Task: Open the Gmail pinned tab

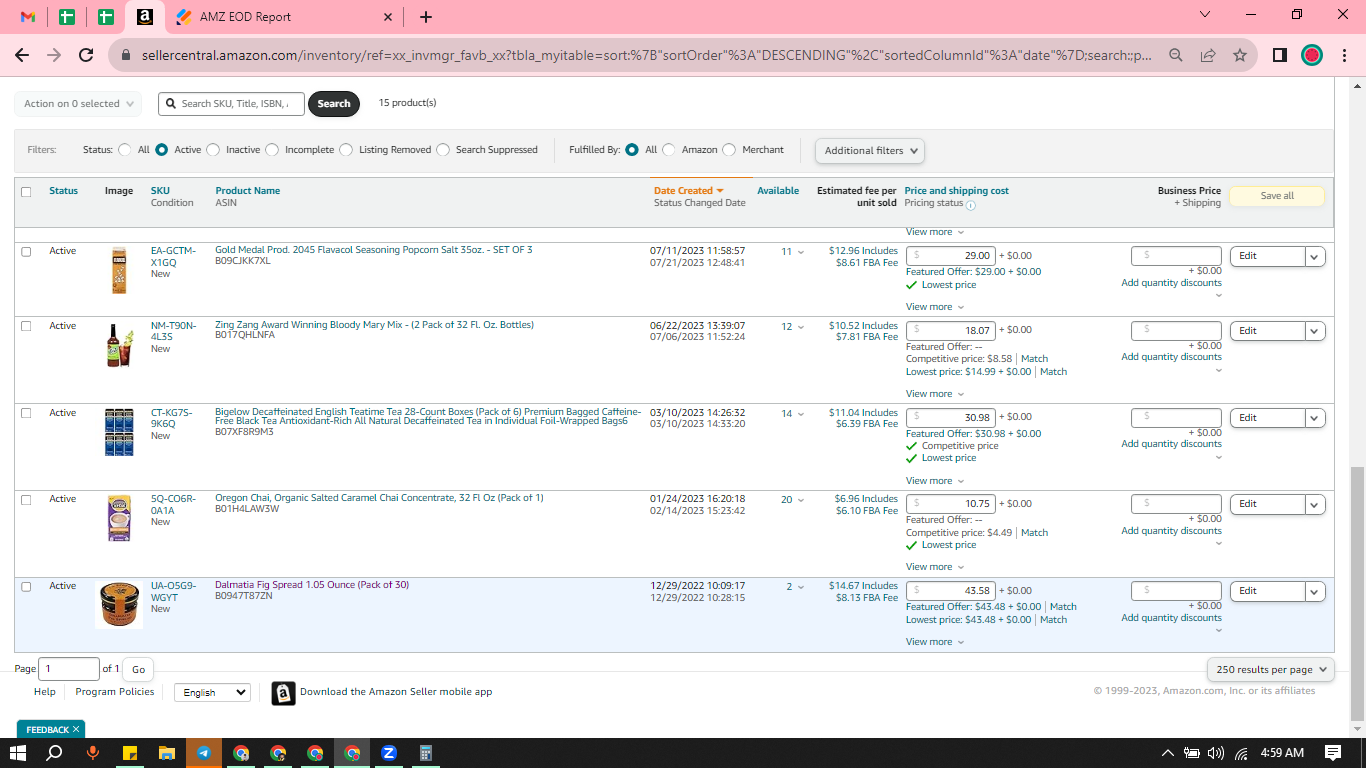Action: point(28,17)
